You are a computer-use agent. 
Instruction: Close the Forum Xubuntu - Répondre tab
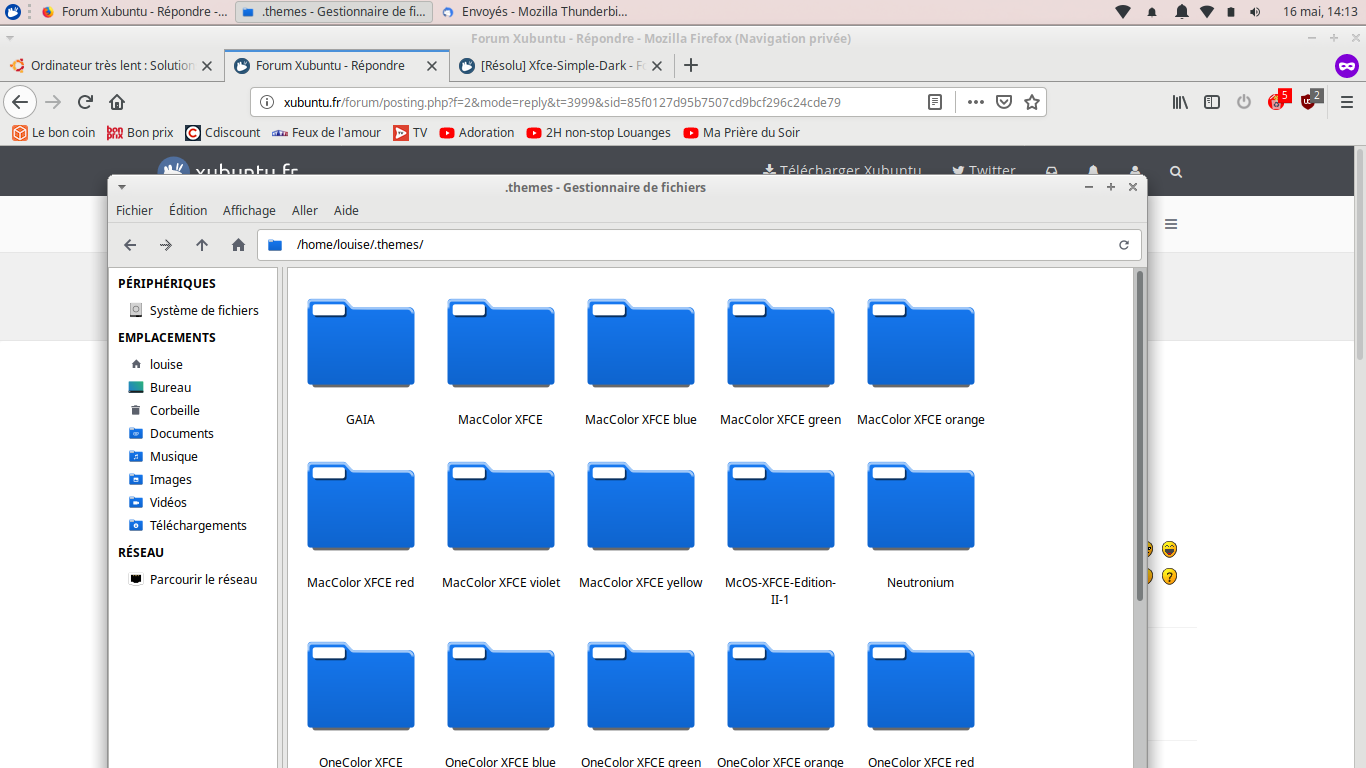click(432, 66)
